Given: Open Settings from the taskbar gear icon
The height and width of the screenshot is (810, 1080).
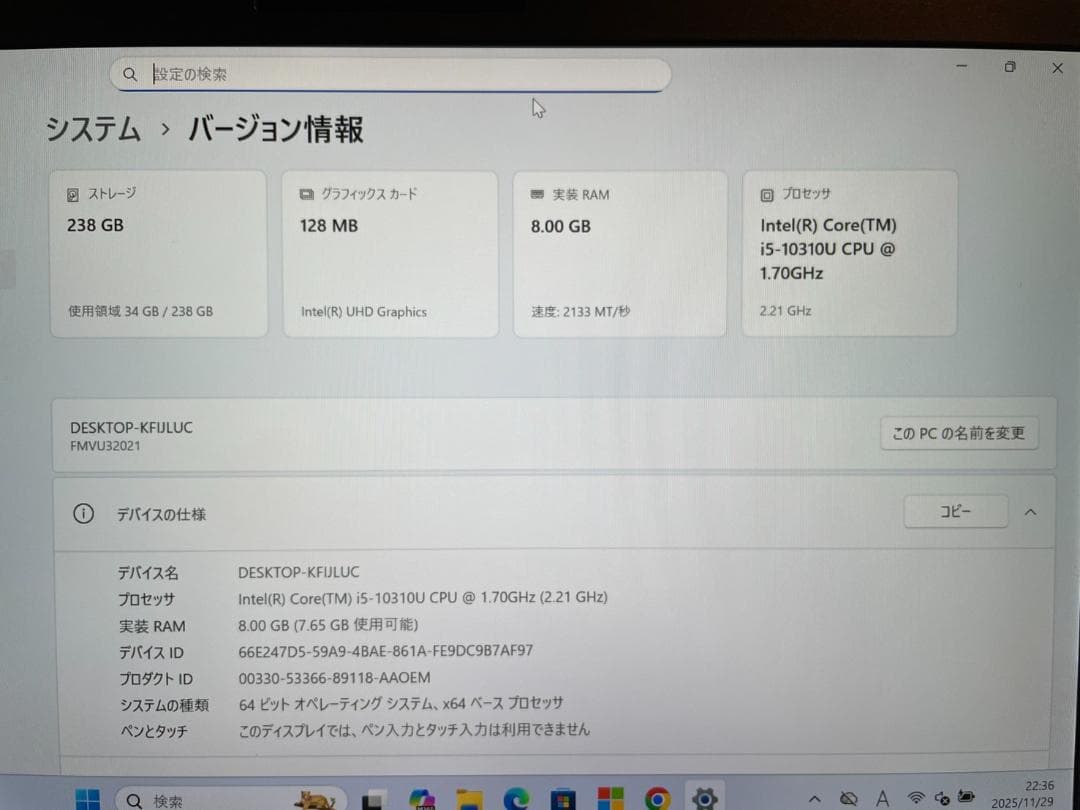Looking at the screenshot, I should click(x=705, y=798).
